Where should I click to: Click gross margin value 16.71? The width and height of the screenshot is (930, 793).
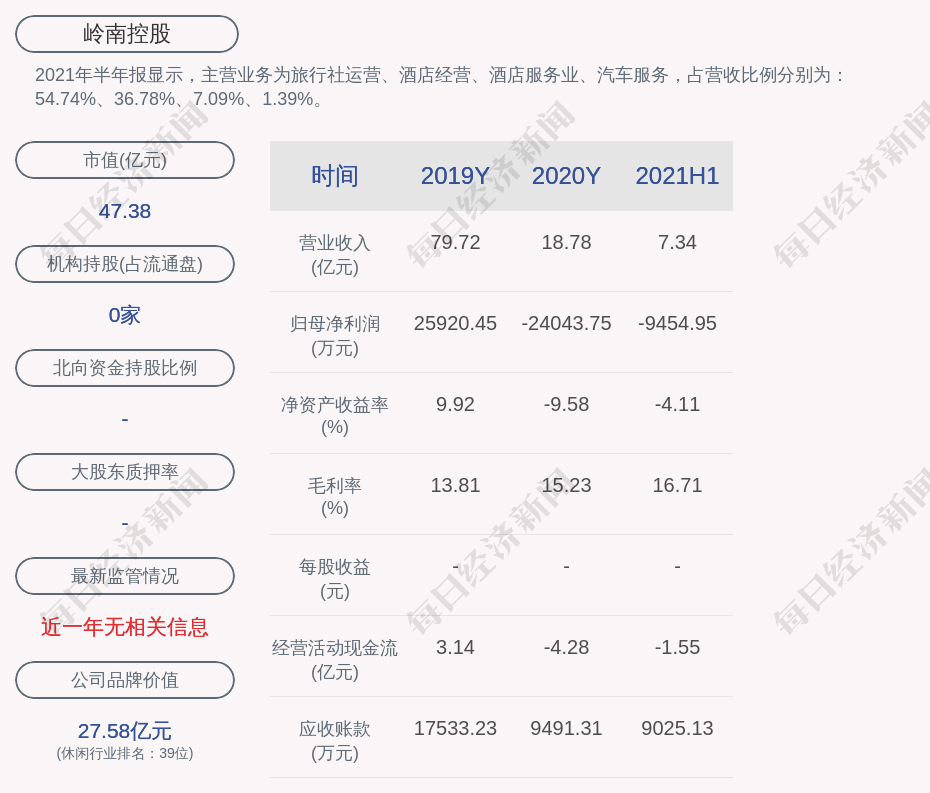tap(677, 485)
